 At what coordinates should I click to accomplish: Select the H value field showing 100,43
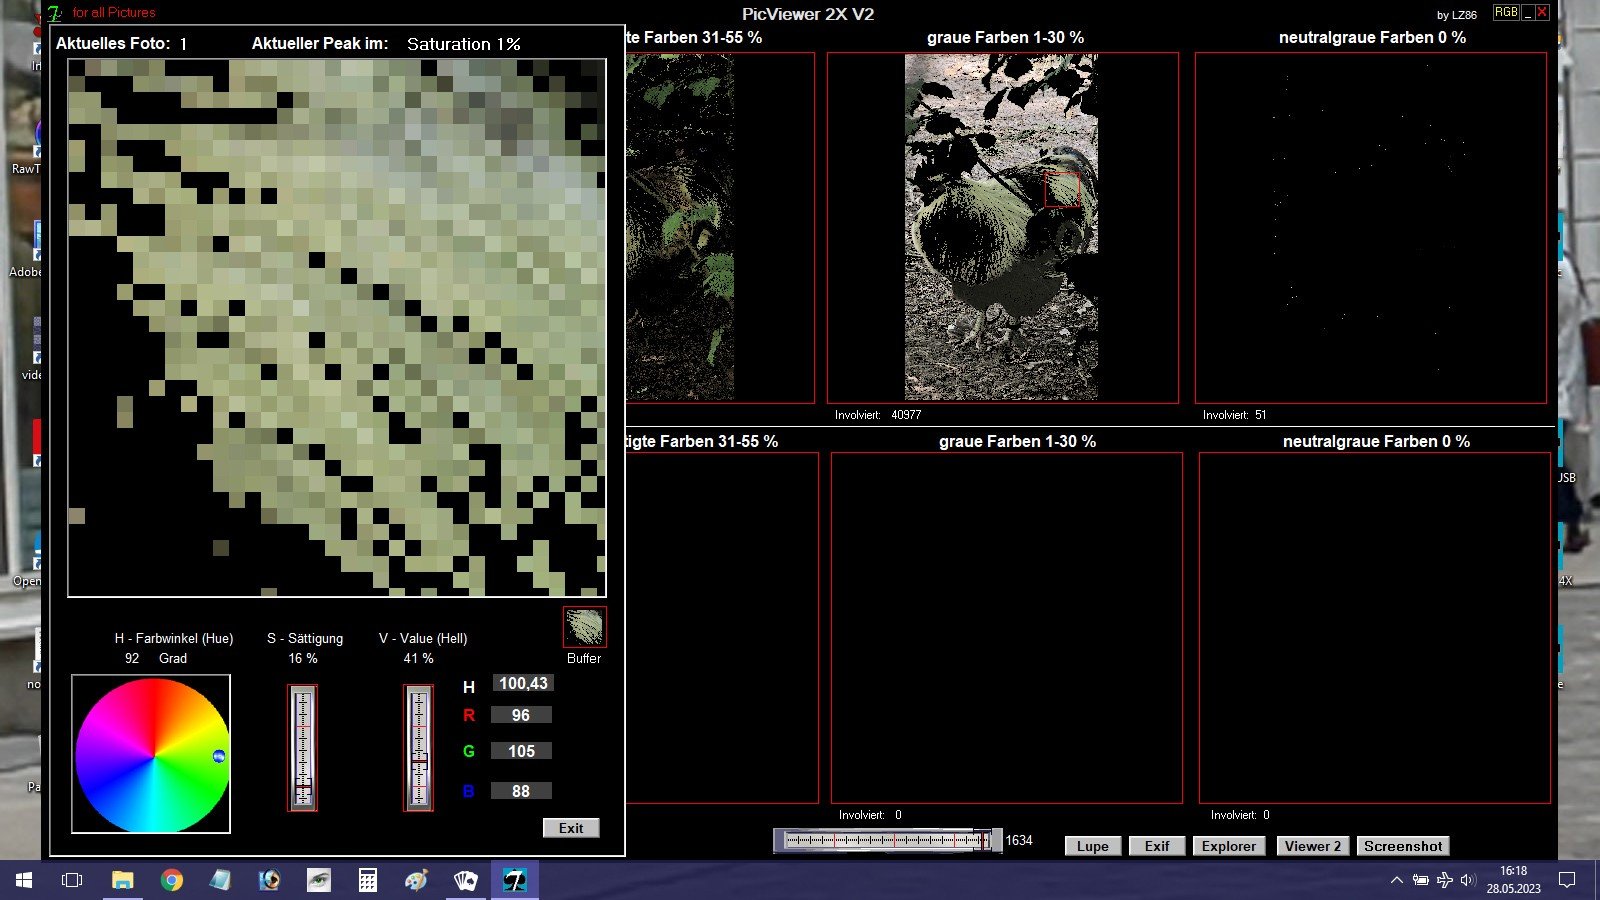click(522, 684)
